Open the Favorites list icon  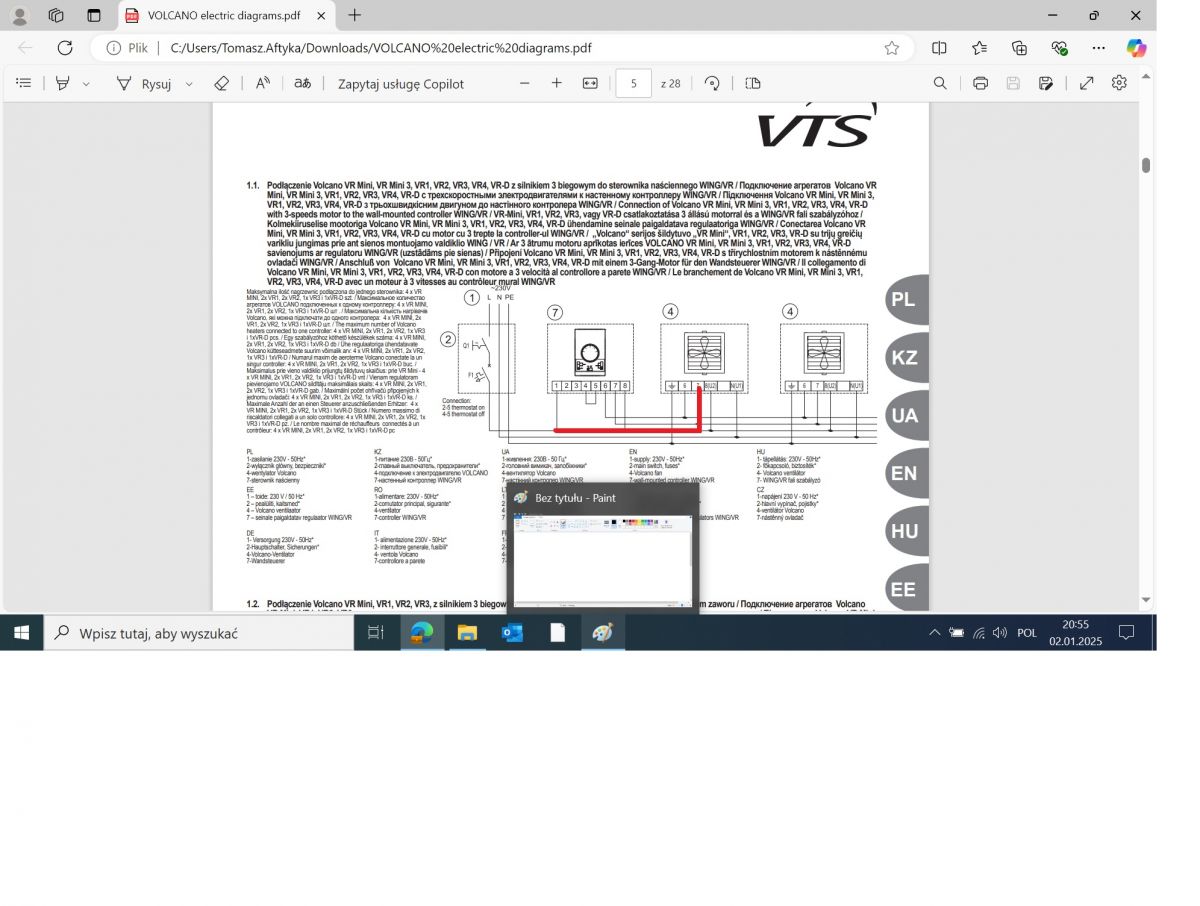click(979, 48)
